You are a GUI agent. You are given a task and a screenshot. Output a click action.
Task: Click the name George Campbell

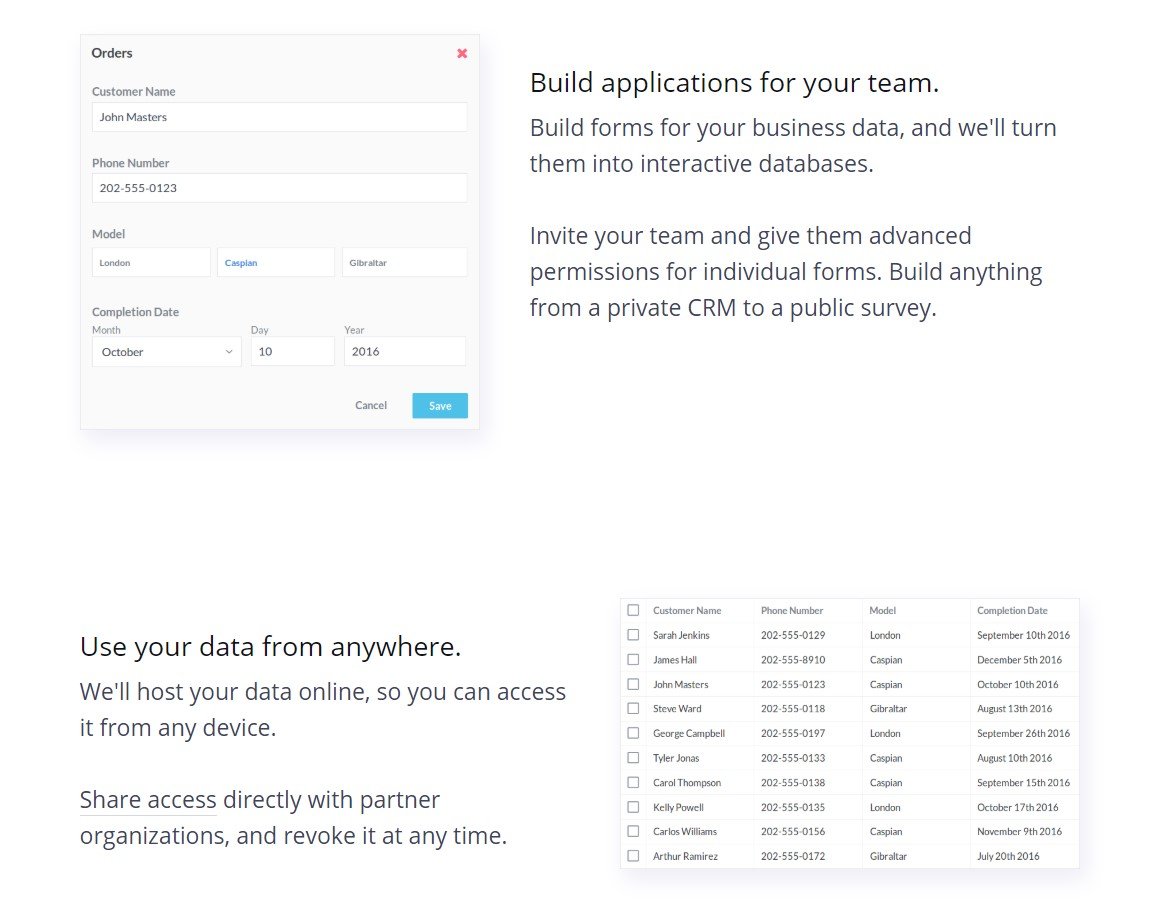coord(689,733)
